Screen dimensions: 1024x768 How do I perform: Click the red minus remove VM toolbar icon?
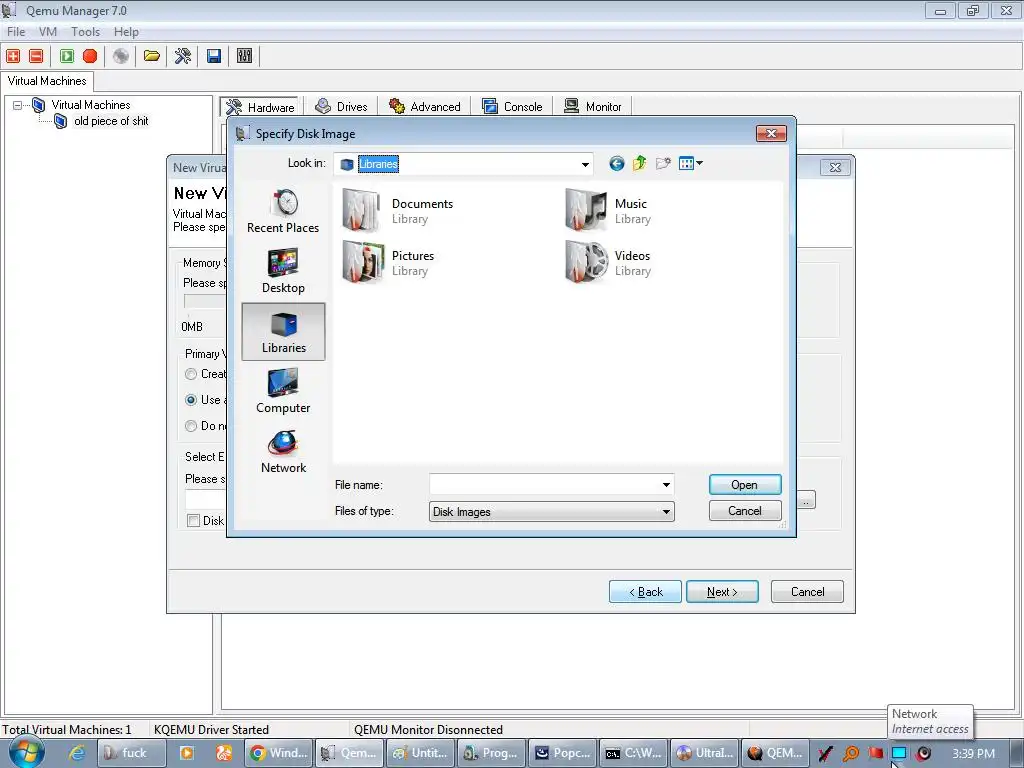tap(37, 56)
